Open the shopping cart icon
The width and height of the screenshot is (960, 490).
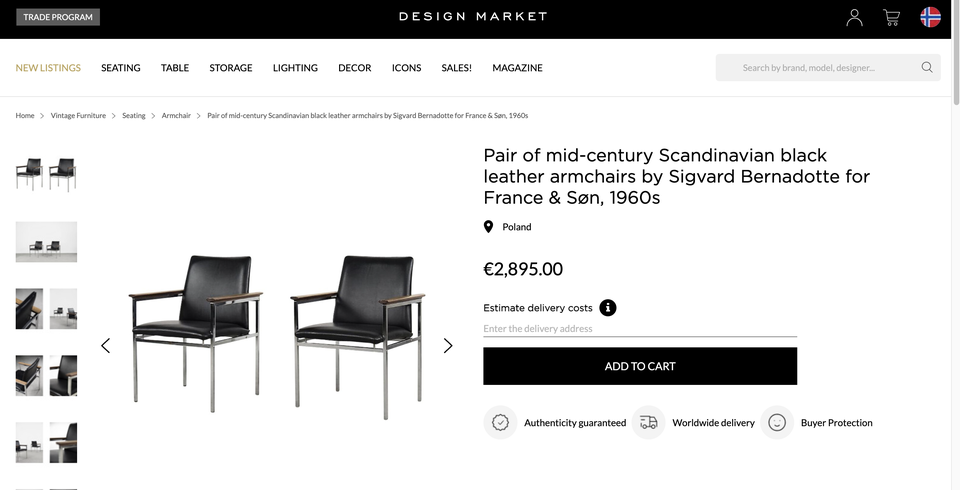(x=891, y=17)
